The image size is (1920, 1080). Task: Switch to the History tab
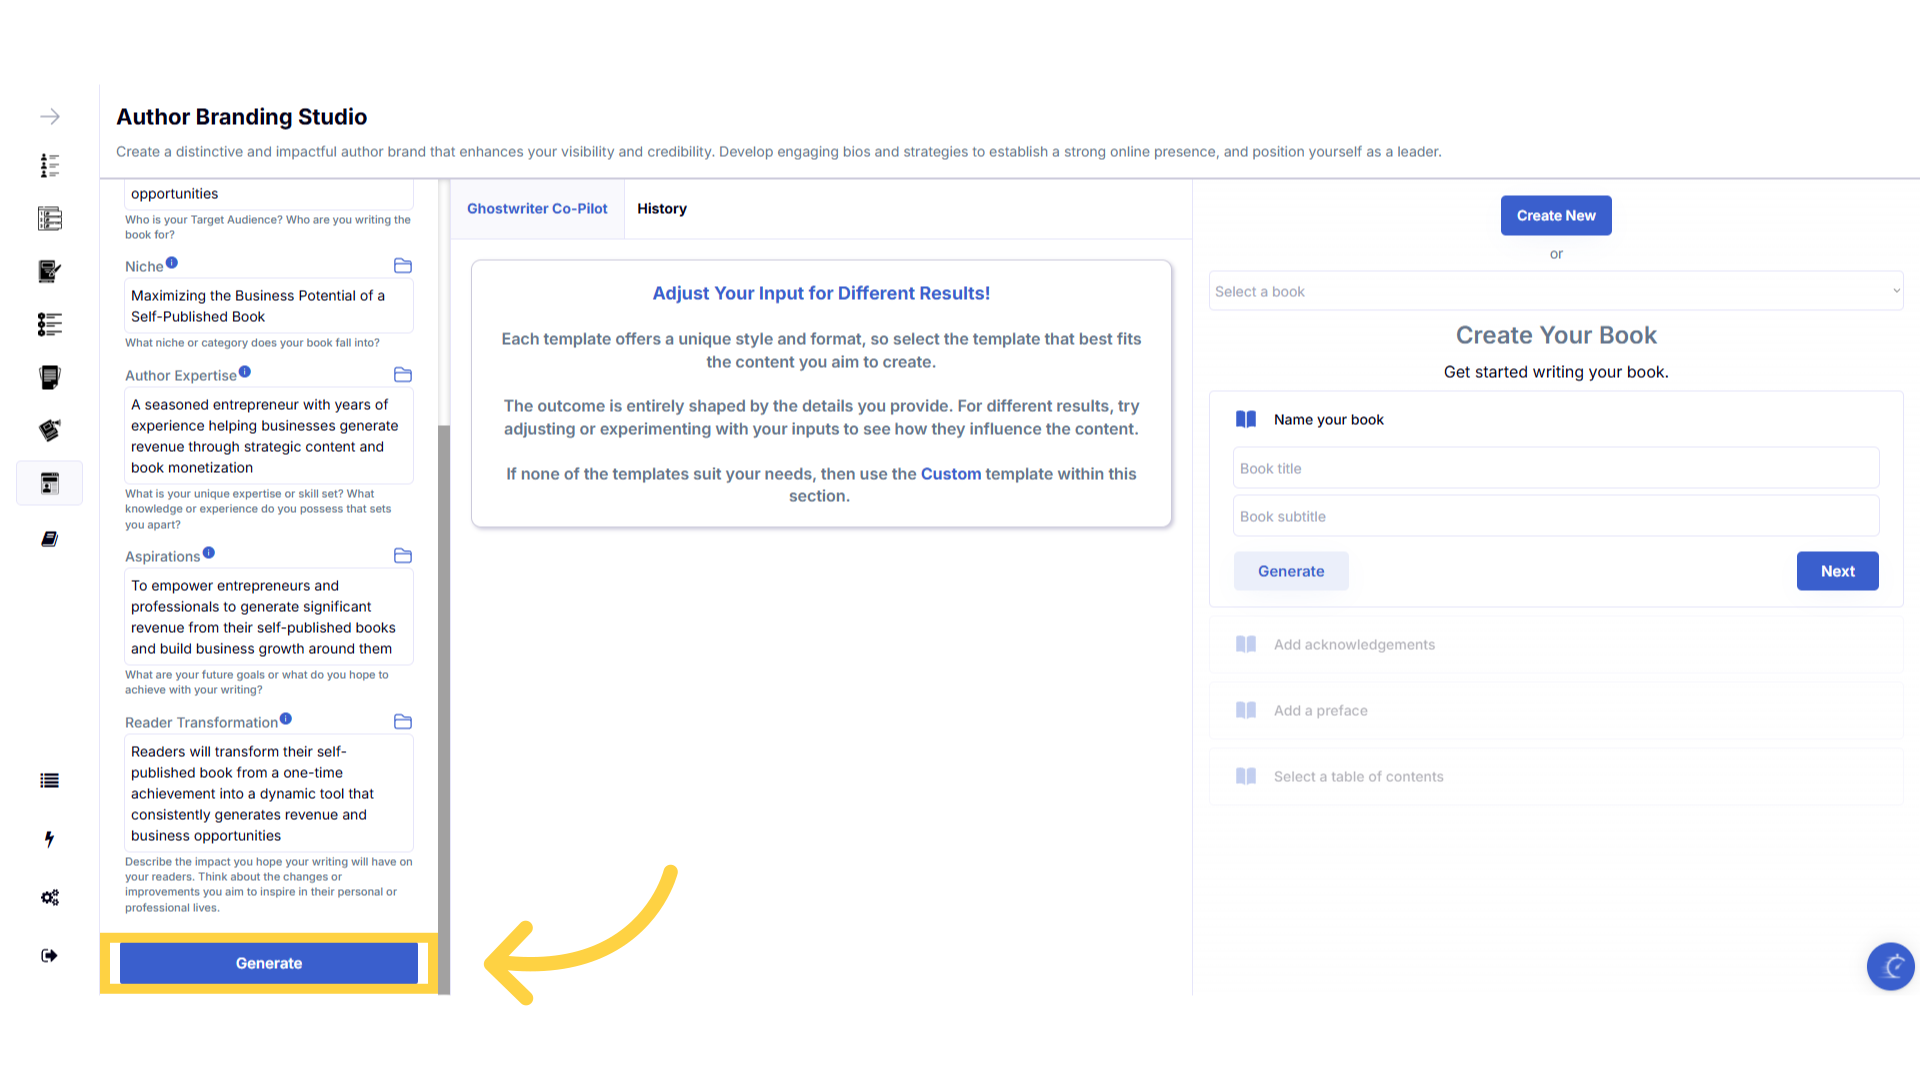(662, 209)
